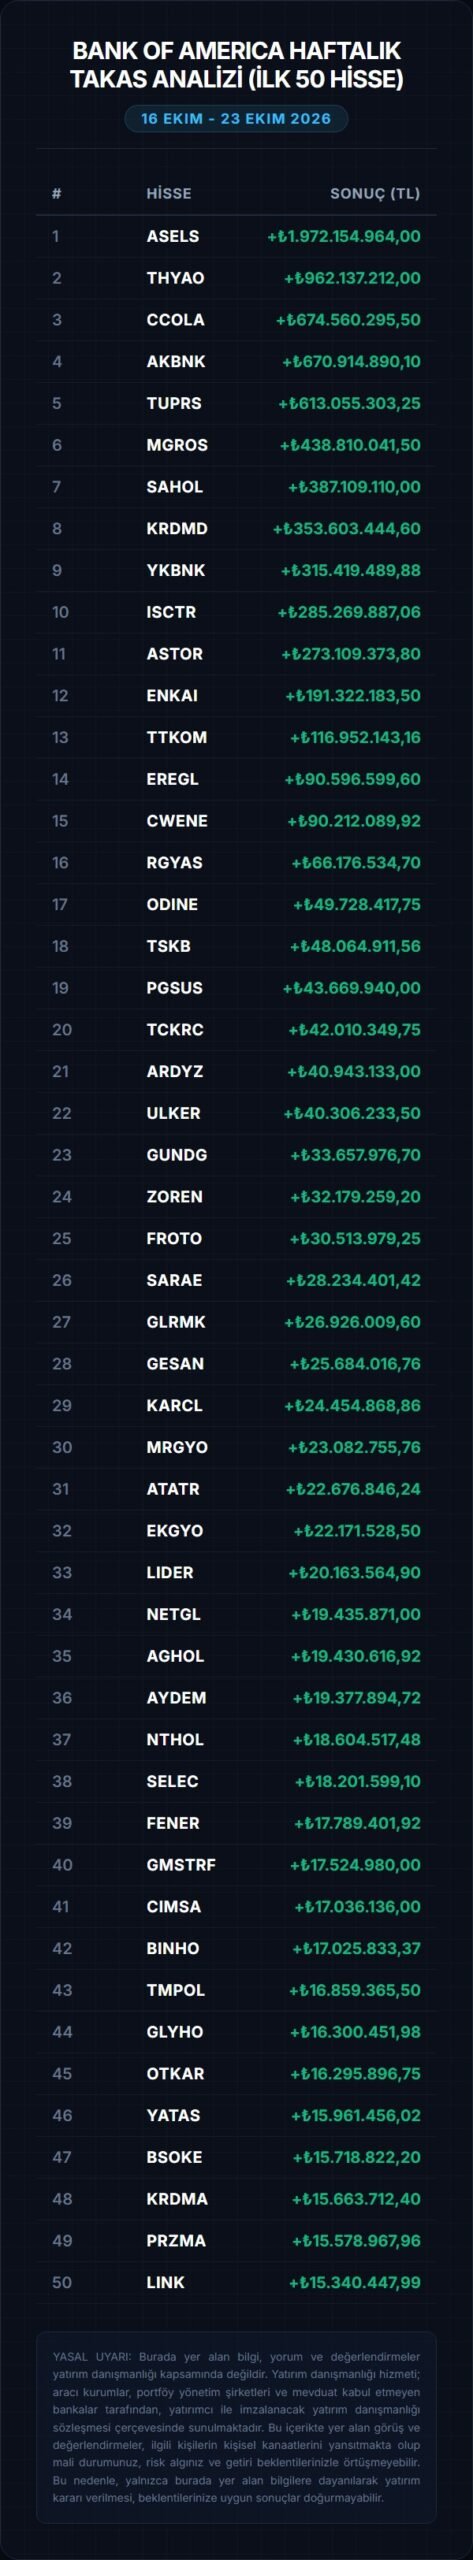This screenshot has width=473, height=2560.
Task: Click the ASELS stock row
Action: click(x=236, y=236)
